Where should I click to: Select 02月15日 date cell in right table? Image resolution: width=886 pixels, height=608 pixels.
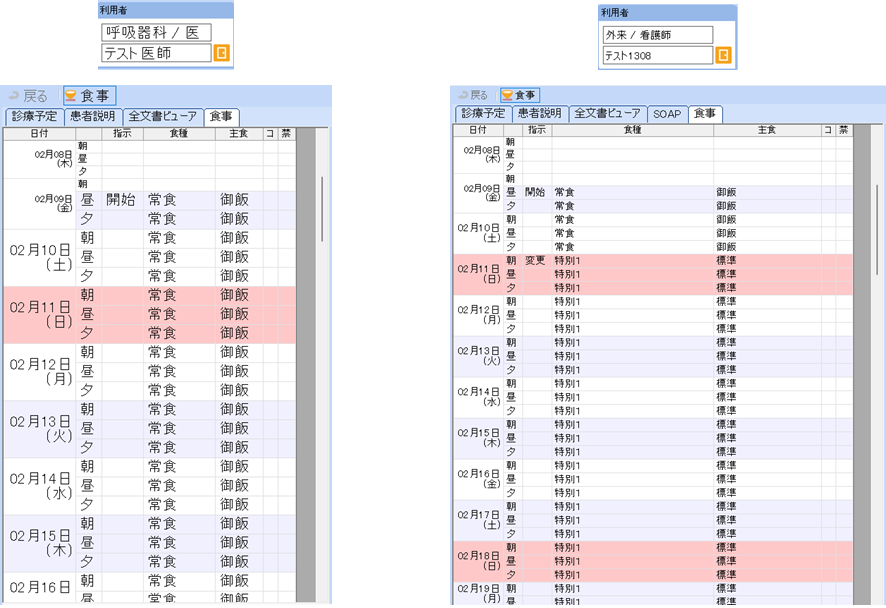click(478, 438)
